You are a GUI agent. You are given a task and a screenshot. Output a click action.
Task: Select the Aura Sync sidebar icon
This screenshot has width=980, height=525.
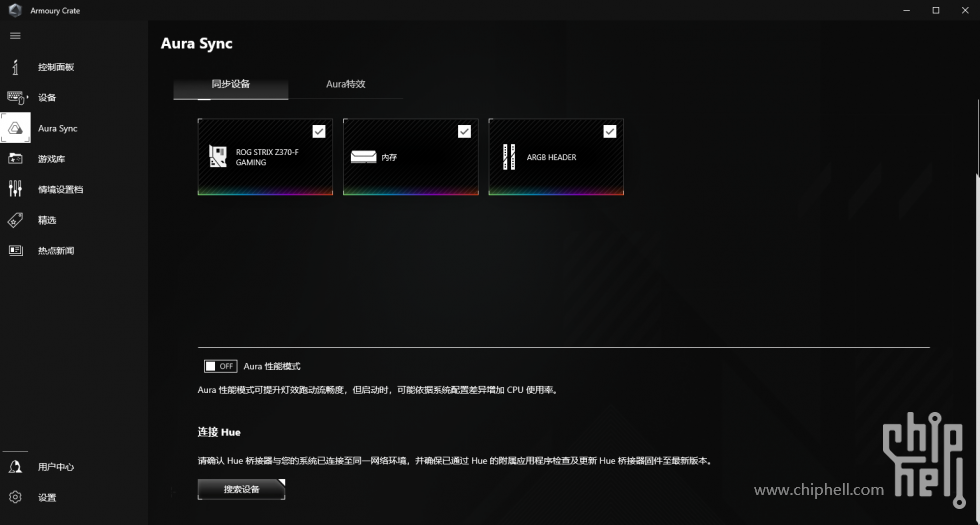point(16,128)
